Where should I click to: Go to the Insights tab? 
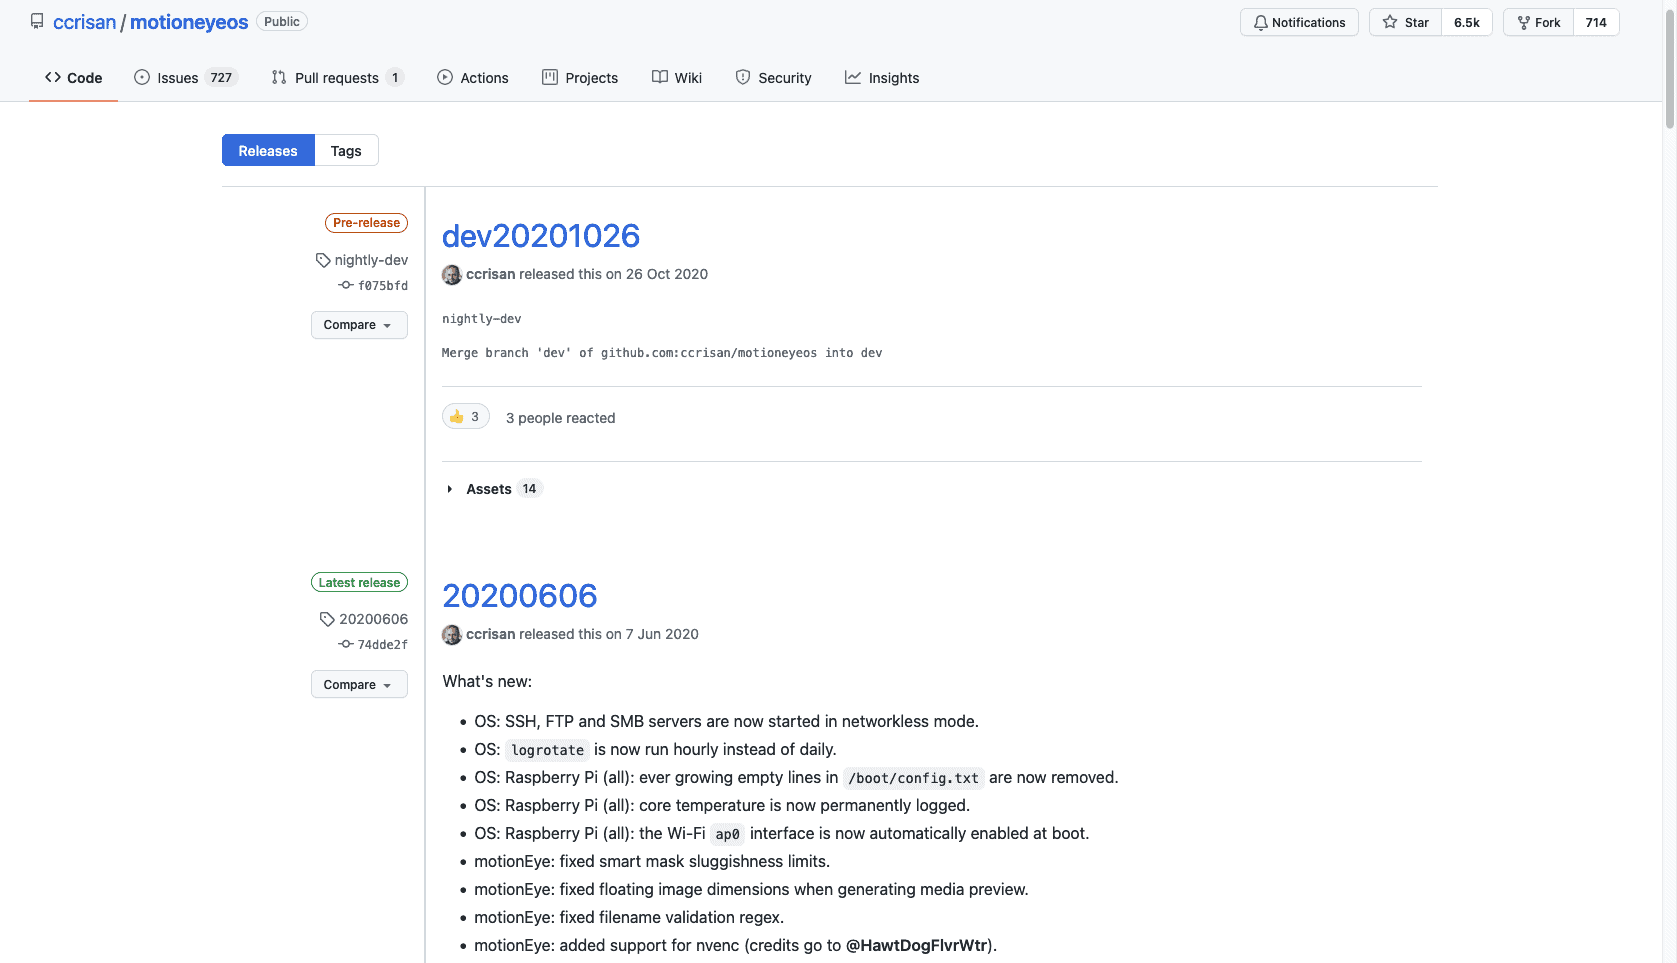click(882, 78)
